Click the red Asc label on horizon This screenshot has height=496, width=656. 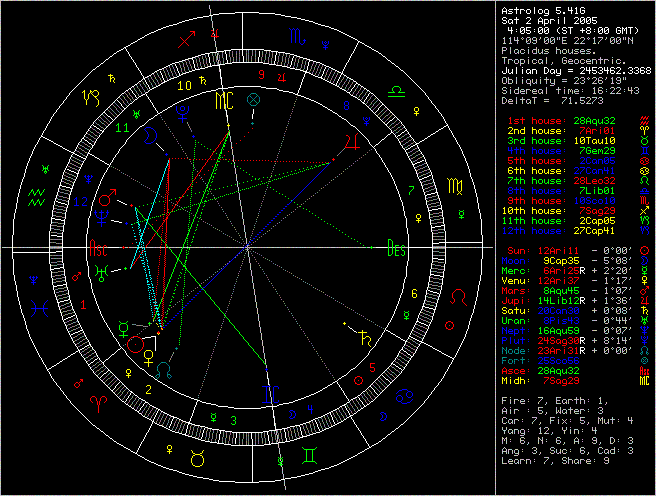(100, 251)
